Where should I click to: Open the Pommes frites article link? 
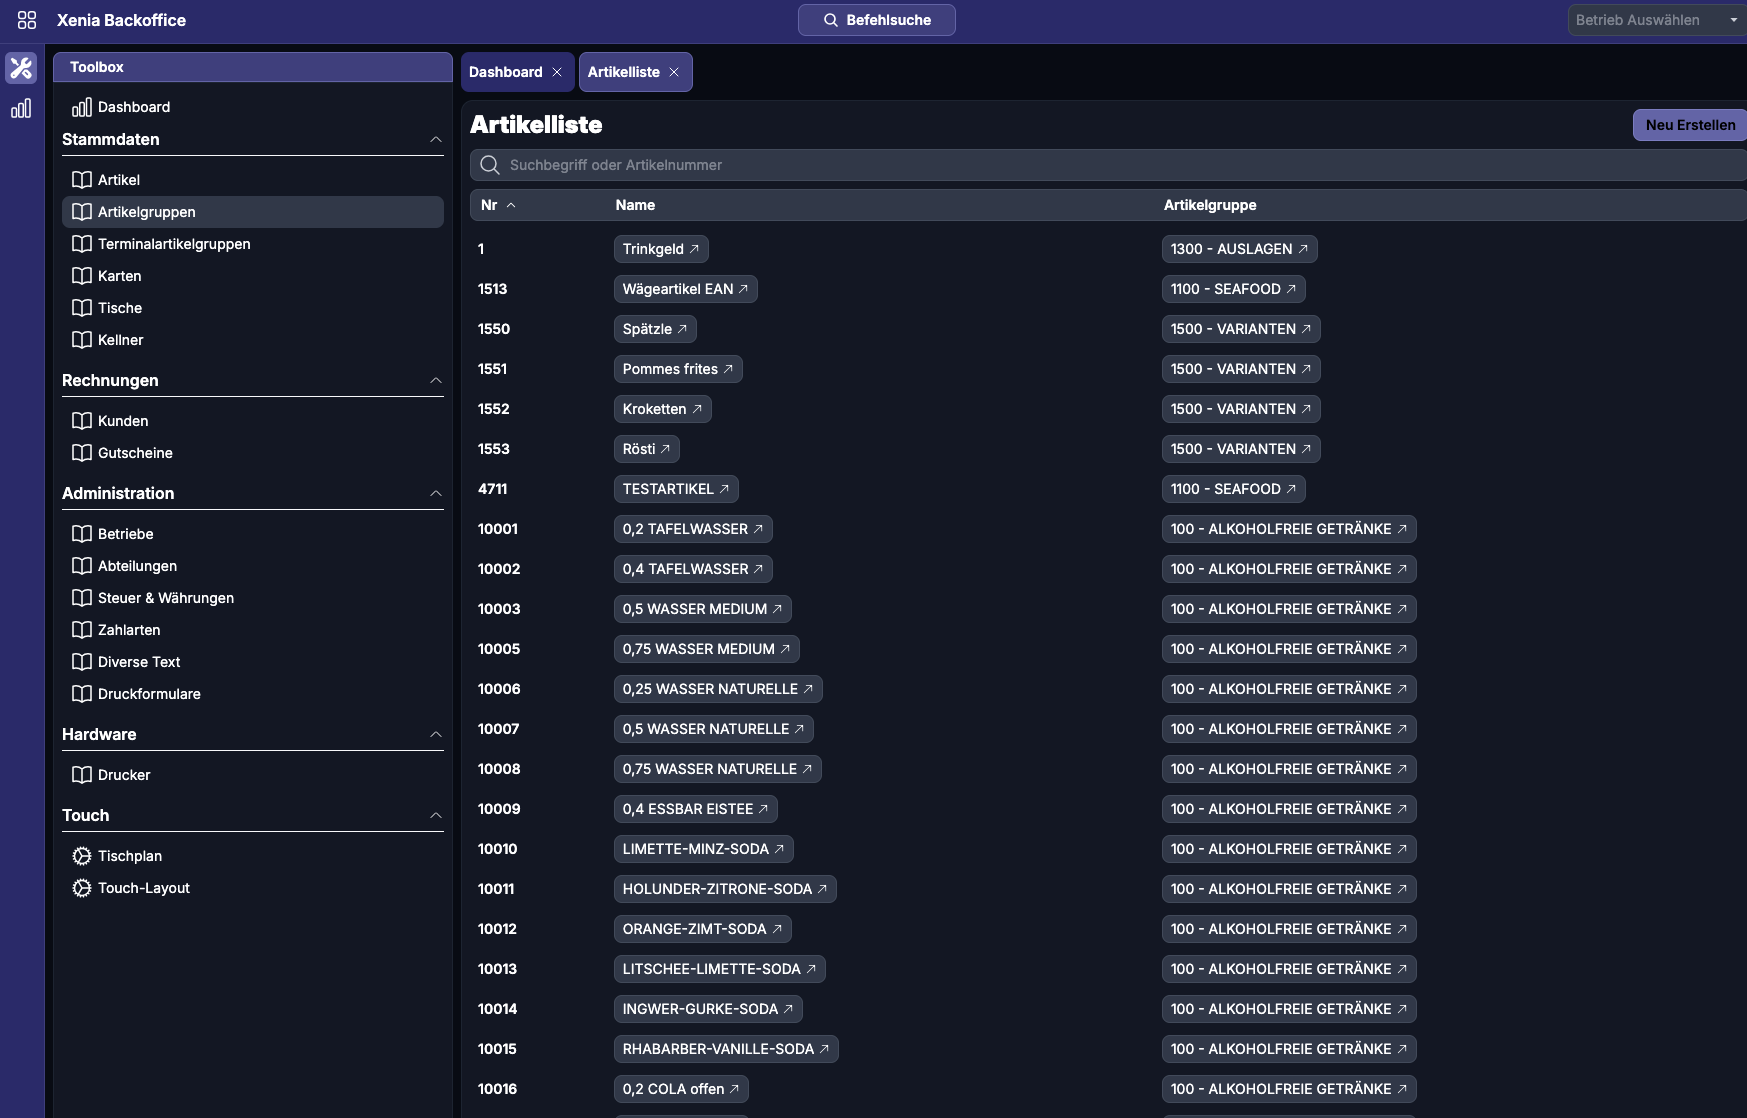click(x=677, y=369)
